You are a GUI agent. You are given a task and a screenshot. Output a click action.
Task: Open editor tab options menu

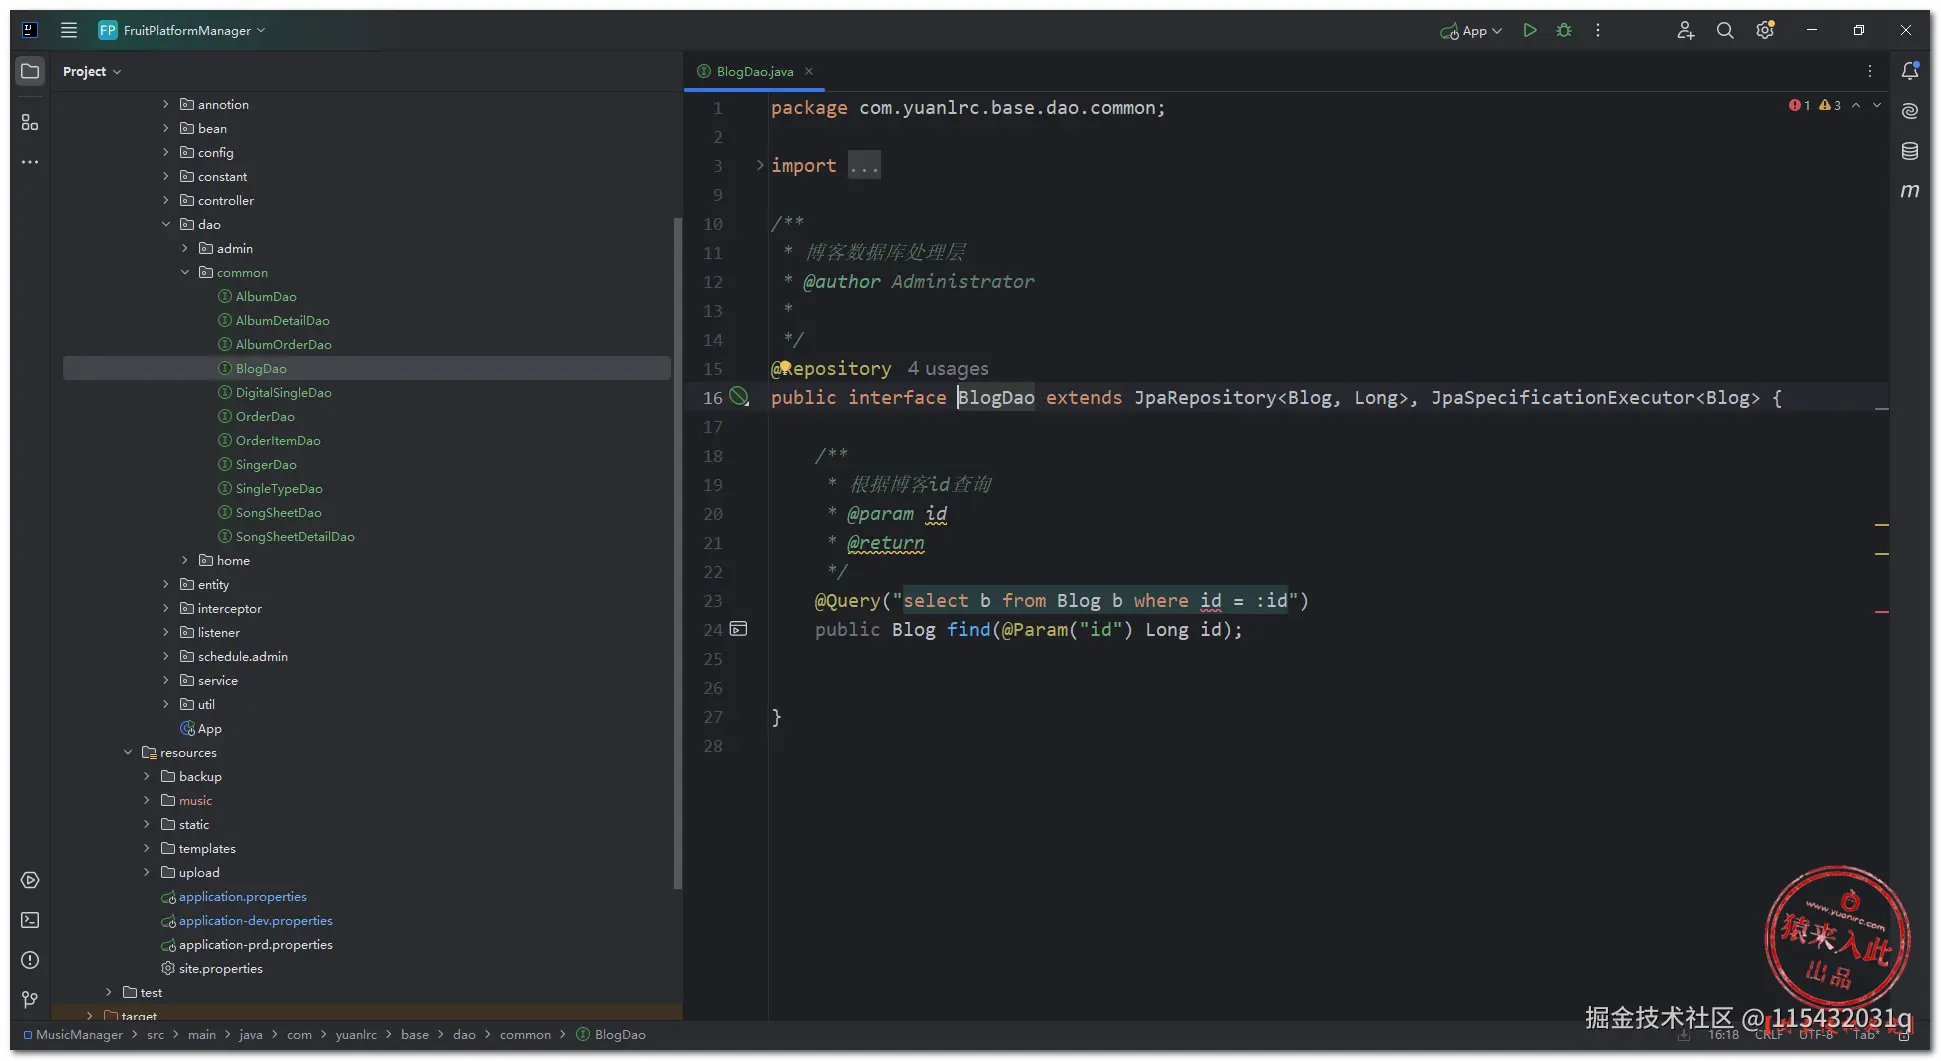[x=1869, y=71]
